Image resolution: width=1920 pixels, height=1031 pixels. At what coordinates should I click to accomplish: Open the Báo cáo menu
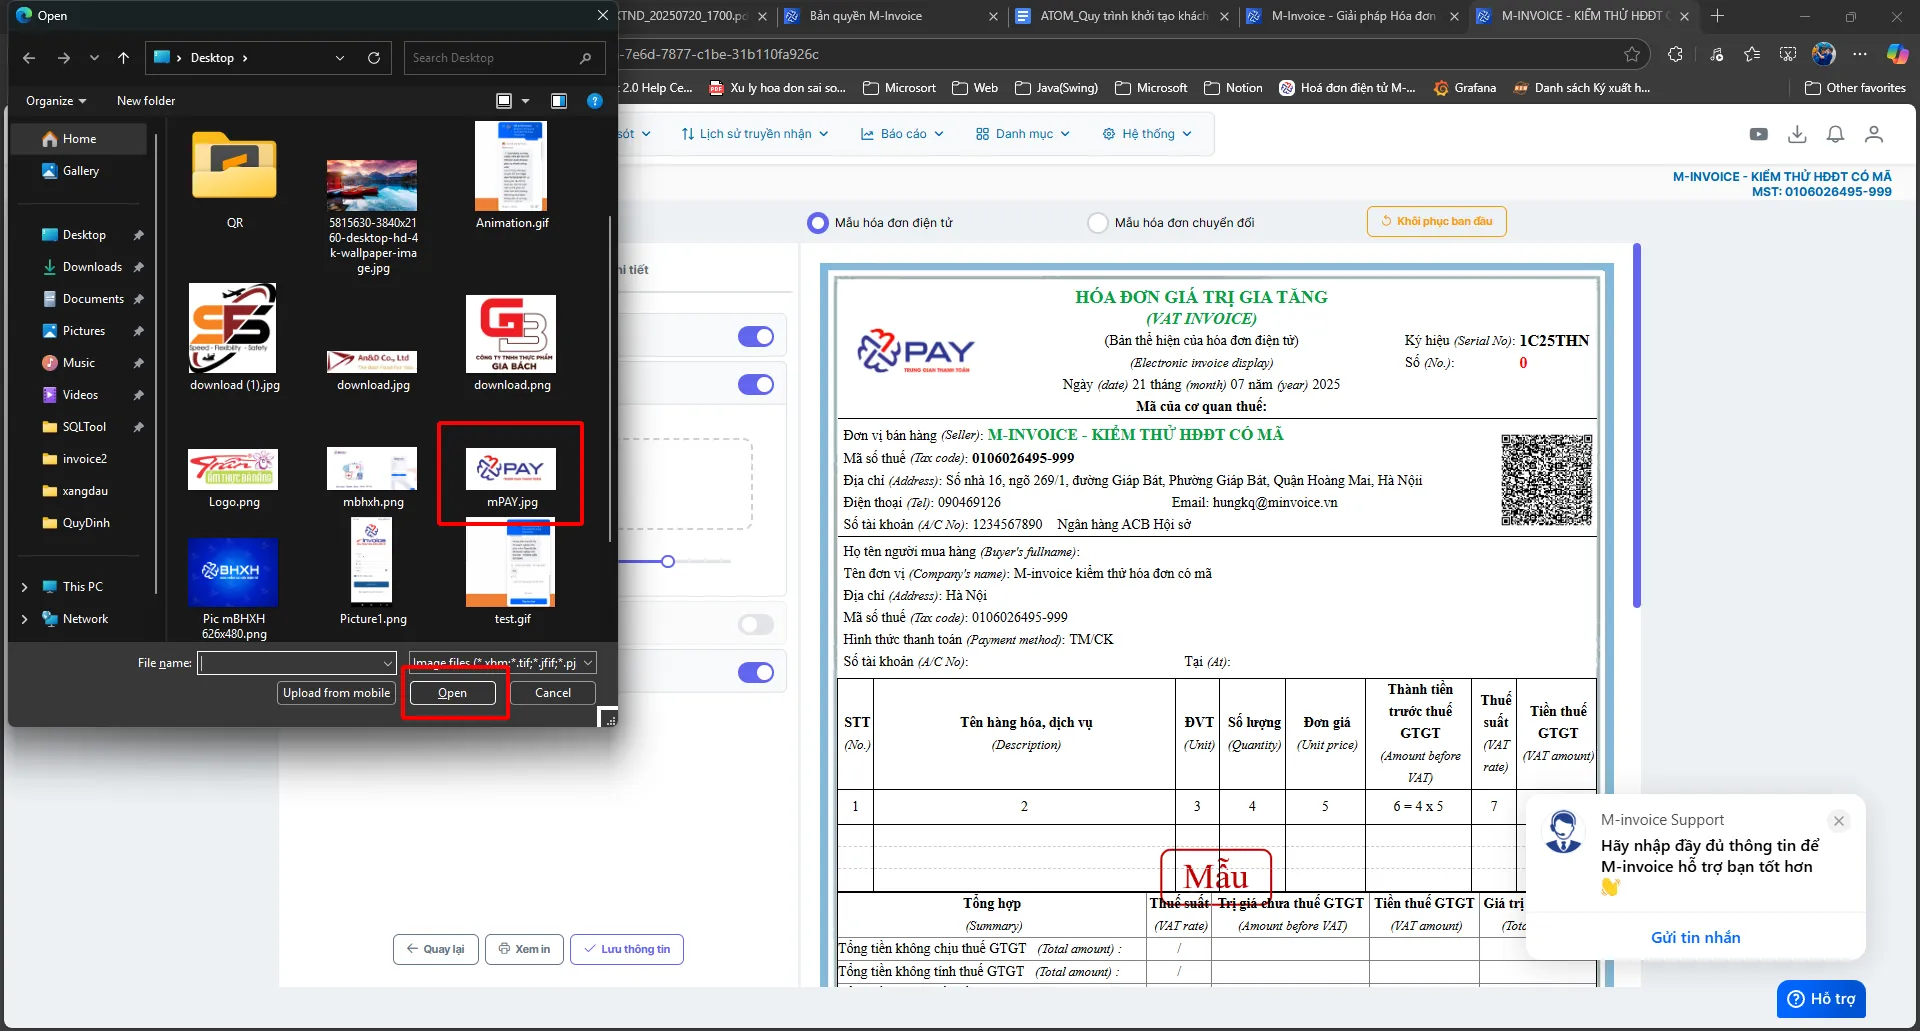pyautogui.click(x=902, y=134)
